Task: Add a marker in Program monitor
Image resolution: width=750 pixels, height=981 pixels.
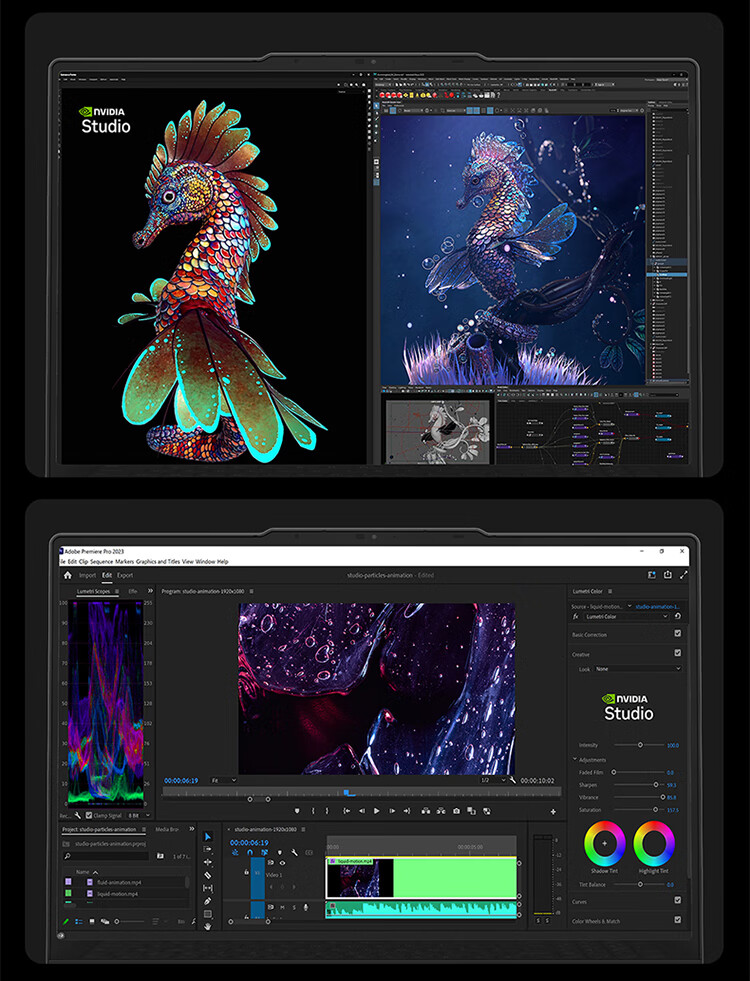Action: (x=297, y=811)
